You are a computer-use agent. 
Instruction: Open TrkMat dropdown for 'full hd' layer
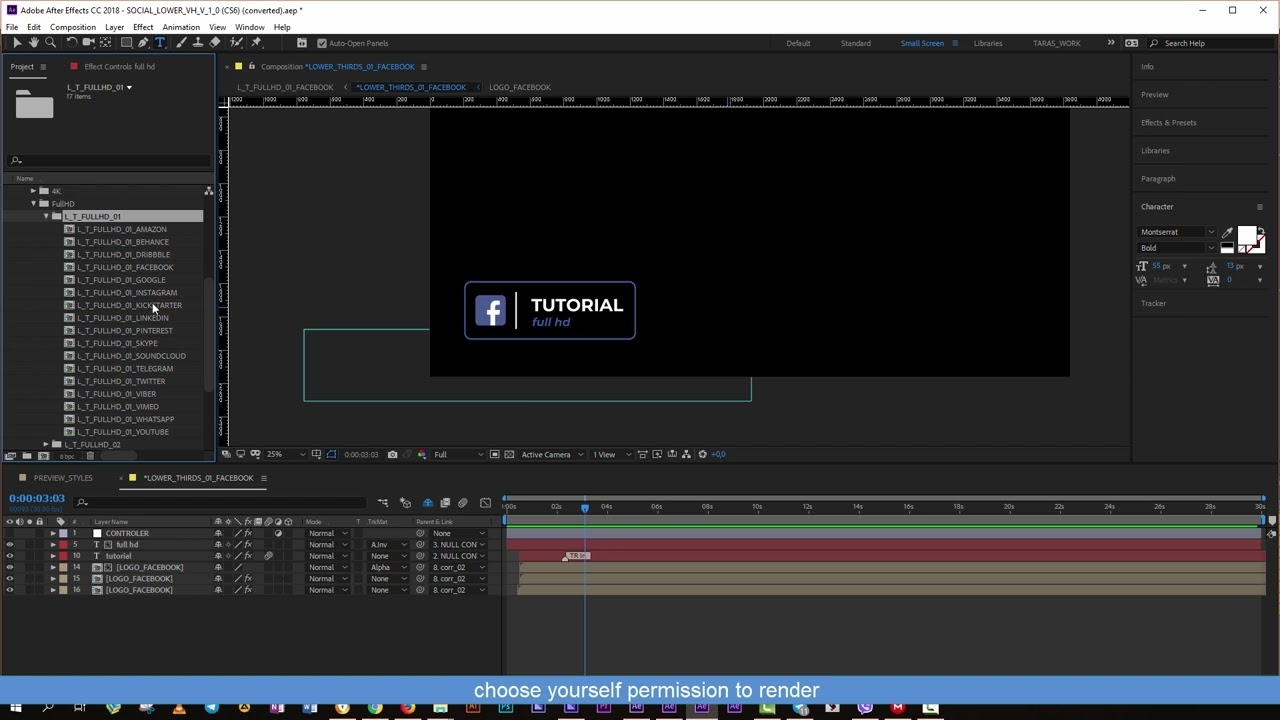pos(388,545)
